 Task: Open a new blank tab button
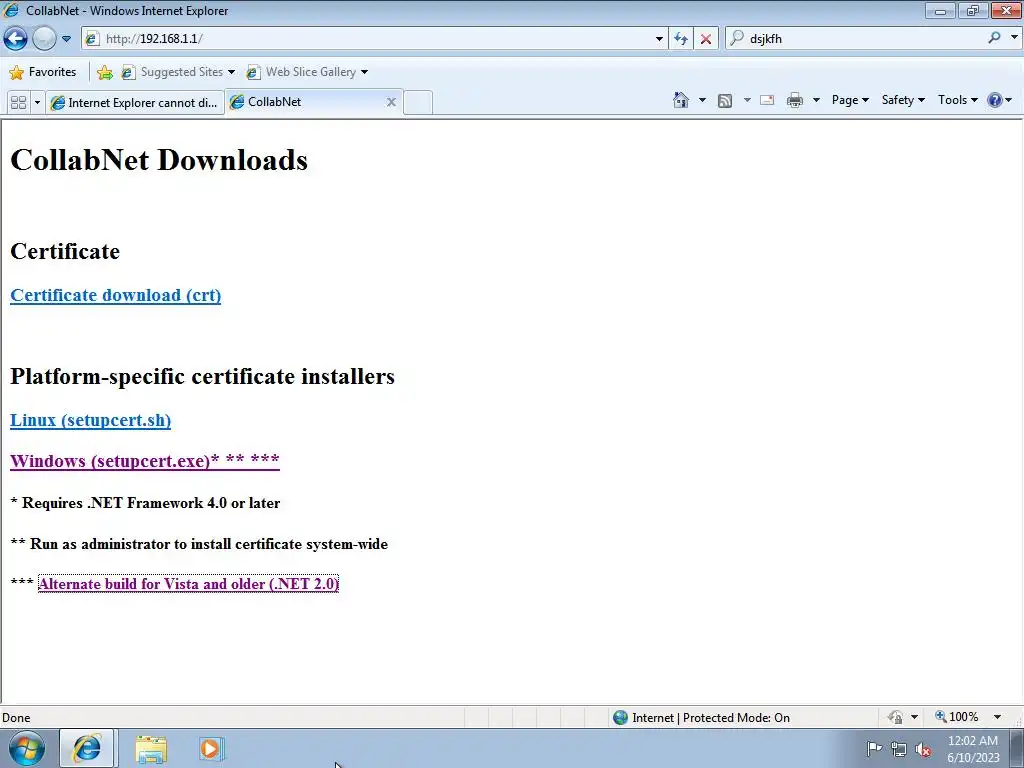click(418, 103)
